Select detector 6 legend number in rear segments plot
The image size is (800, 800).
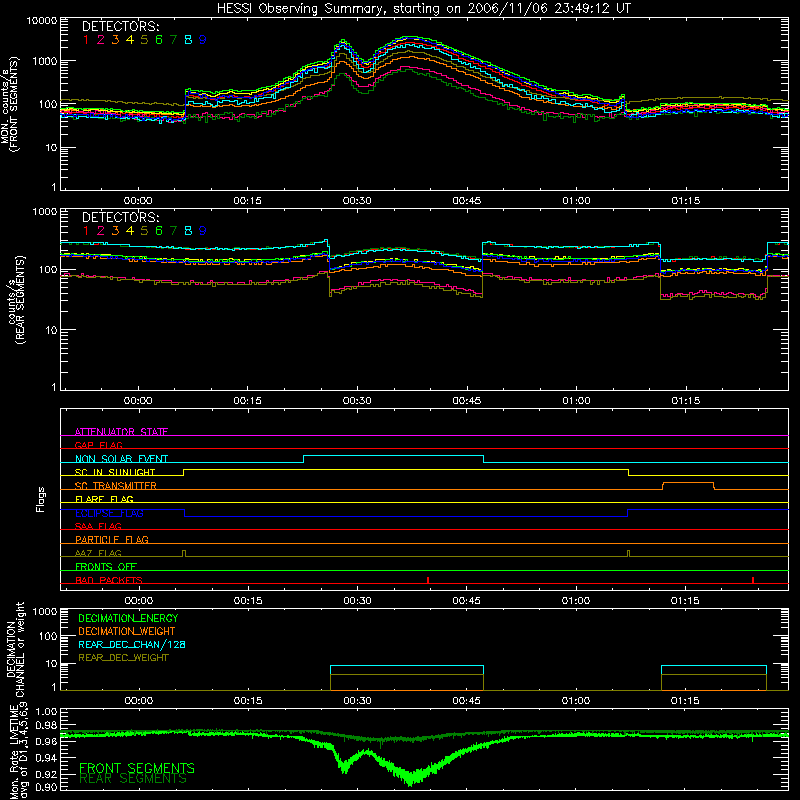point(159,231)
